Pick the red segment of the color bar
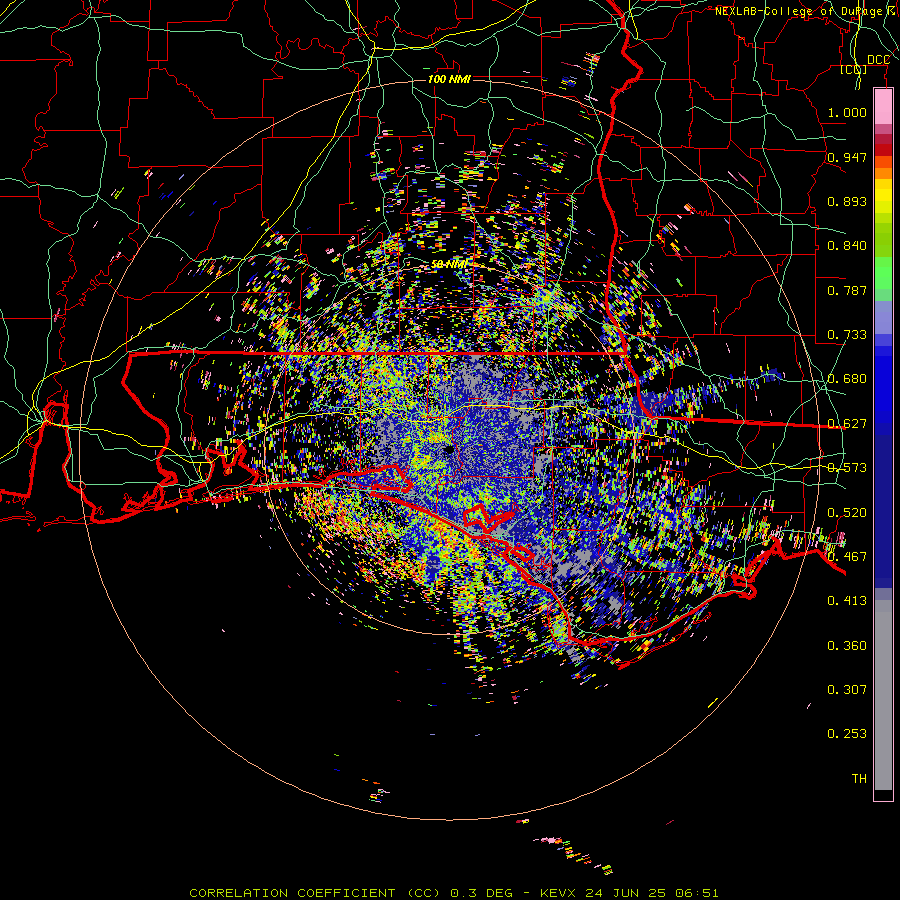The width and height of the screenshot is (900, 900). [883, 150]
